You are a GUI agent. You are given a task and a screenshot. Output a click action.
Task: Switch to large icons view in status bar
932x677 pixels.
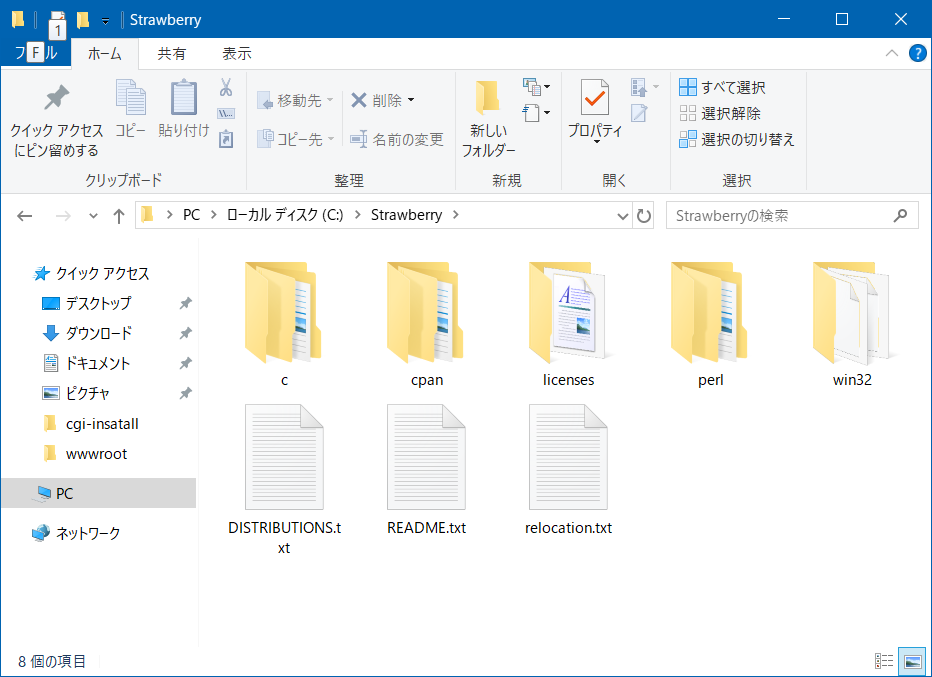click(x=912, y=661)
